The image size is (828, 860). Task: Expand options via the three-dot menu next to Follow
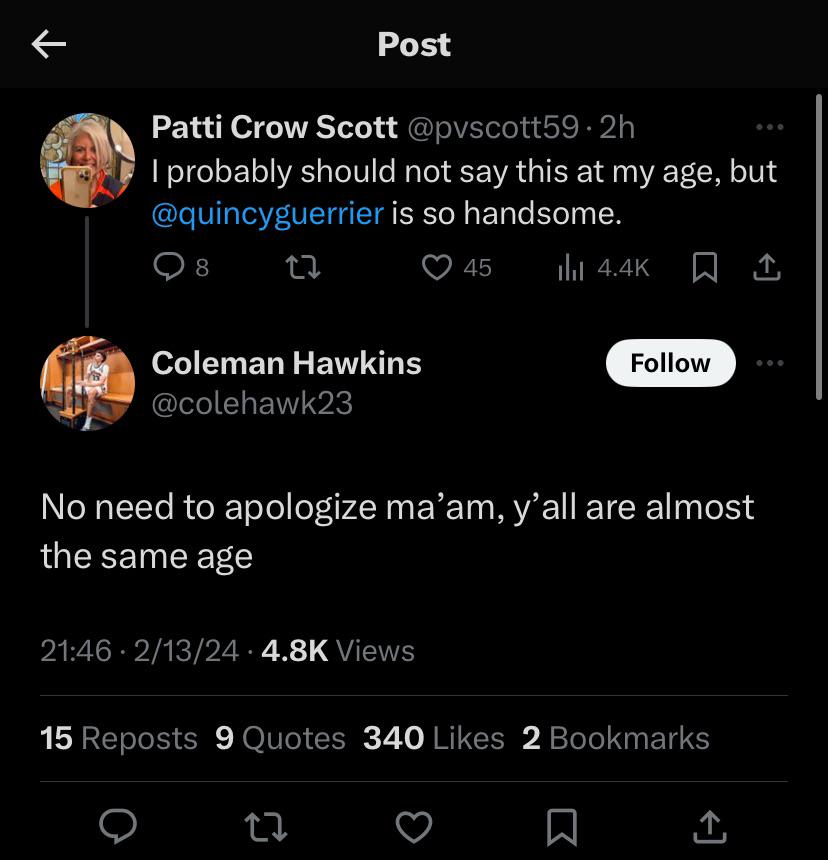point(771,363)
